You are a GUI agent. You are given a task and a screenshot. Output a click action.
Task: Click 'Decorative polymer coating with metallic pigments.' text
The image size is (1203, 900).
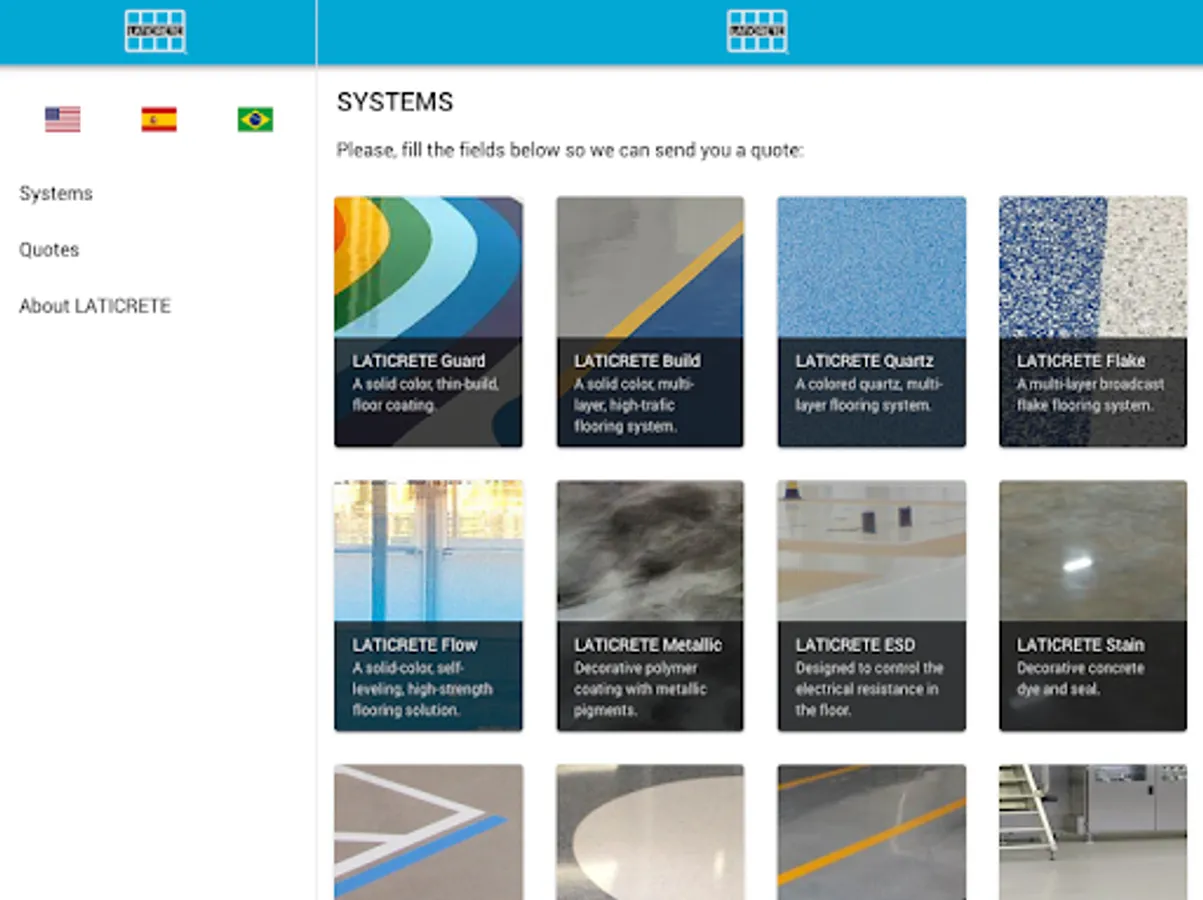pos(640,689)
